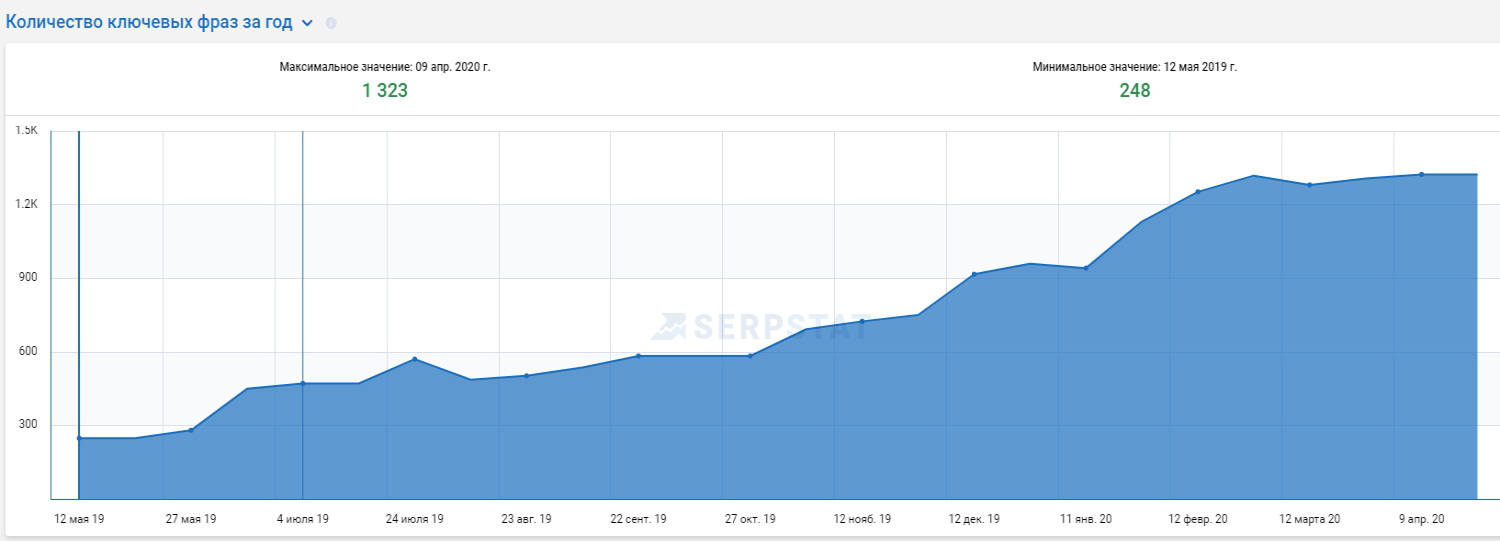
Task: Choose the data point above 12 дек. 19
Action: [974, 274]
